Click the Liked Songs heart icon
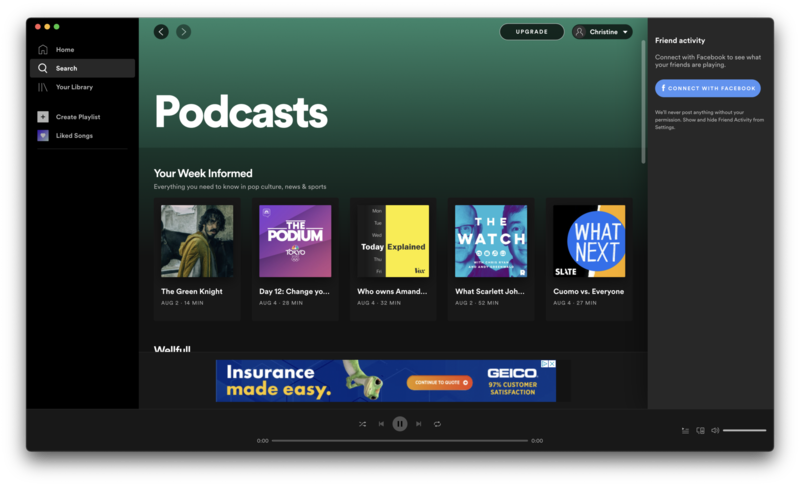Viewport: 800px width, 486px height. [43, 136]
